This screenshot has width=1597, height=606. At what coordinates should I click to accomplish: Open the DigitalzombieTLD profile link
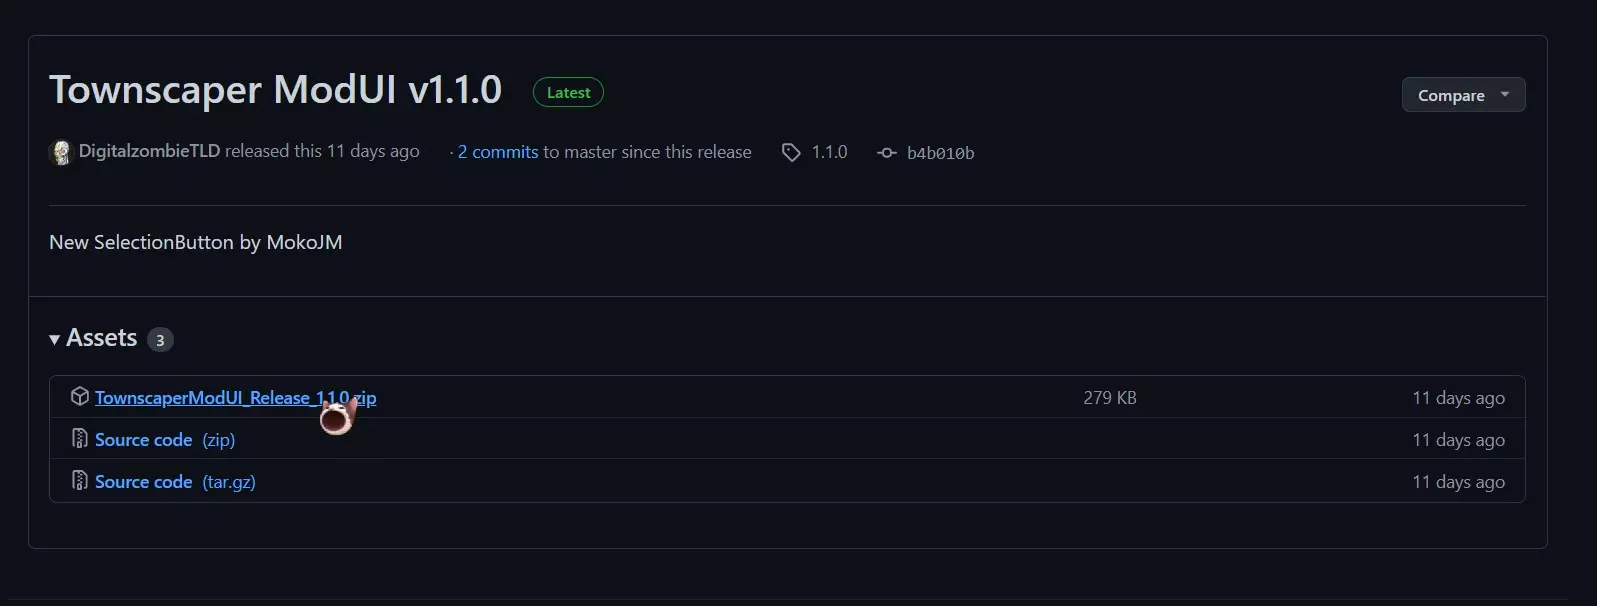[149, 151]
